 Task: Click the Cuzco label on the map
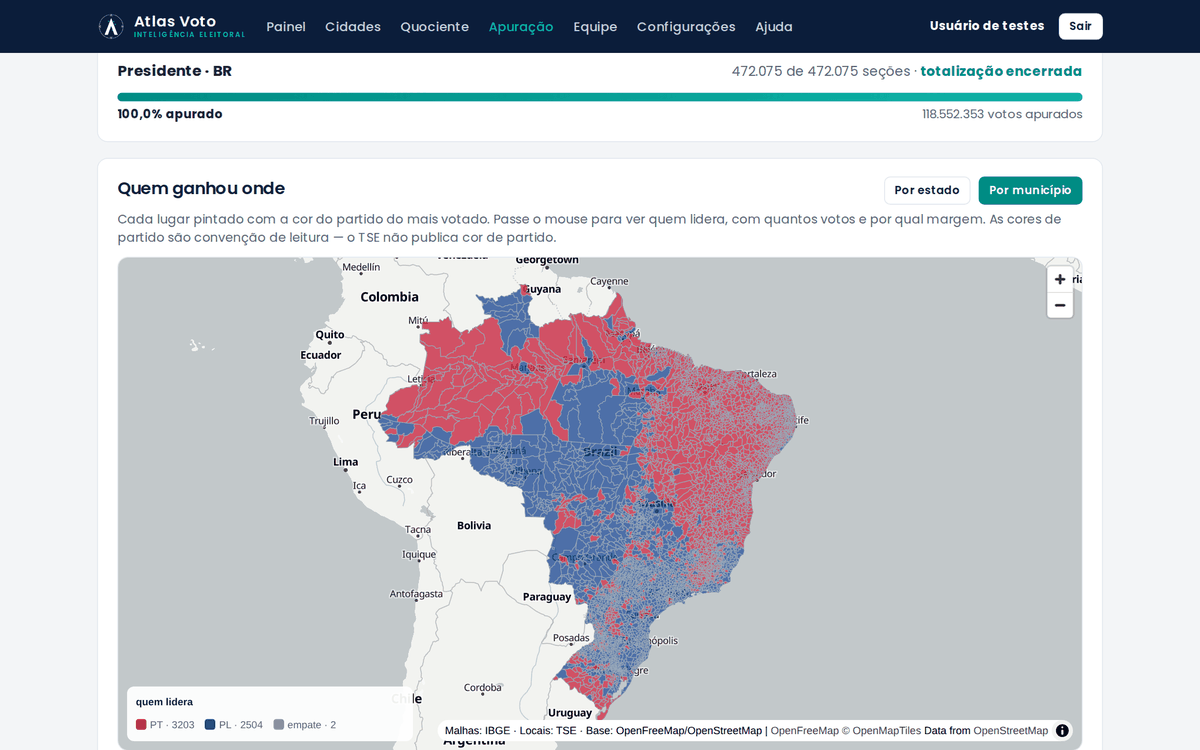click(x=399, y=480)
